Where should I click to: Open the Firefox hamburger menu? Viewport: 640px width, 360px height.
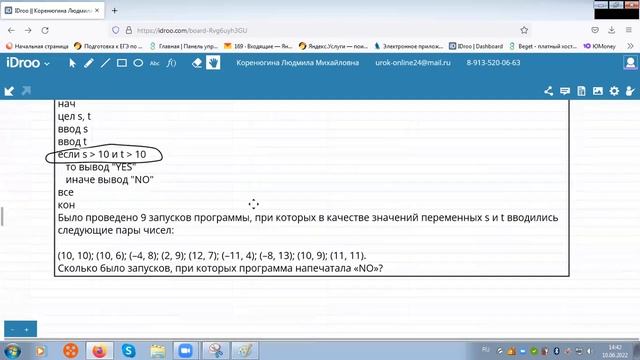629,30
